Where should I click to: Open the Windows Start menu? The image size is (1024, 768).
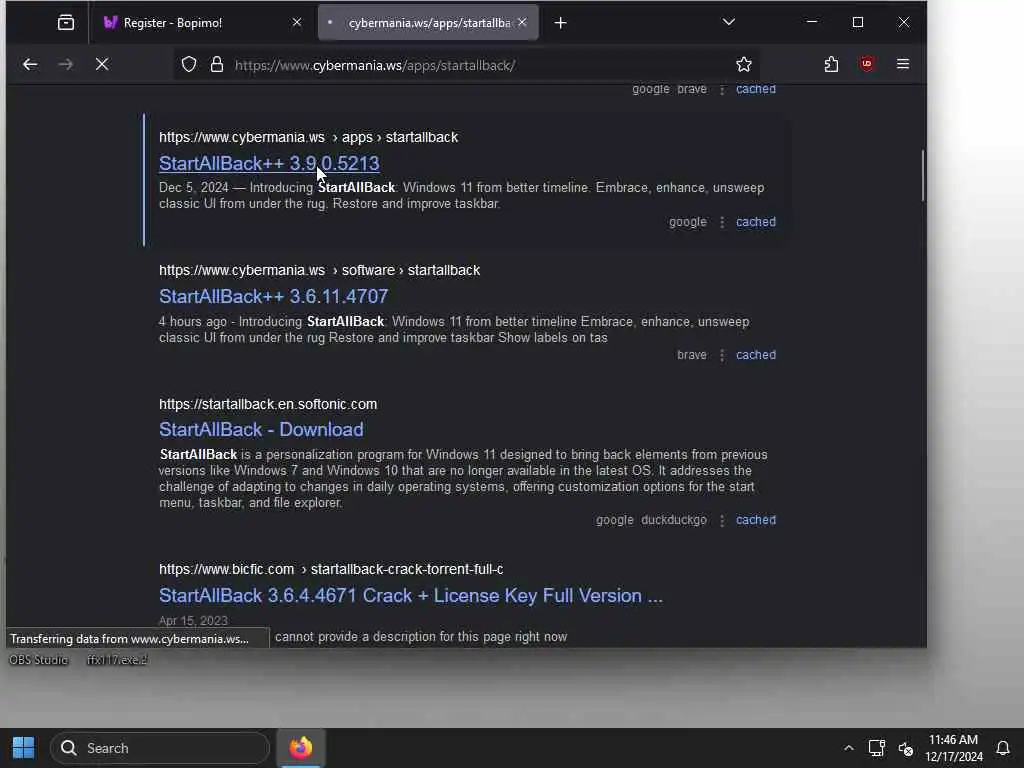[x=24, y=748]
